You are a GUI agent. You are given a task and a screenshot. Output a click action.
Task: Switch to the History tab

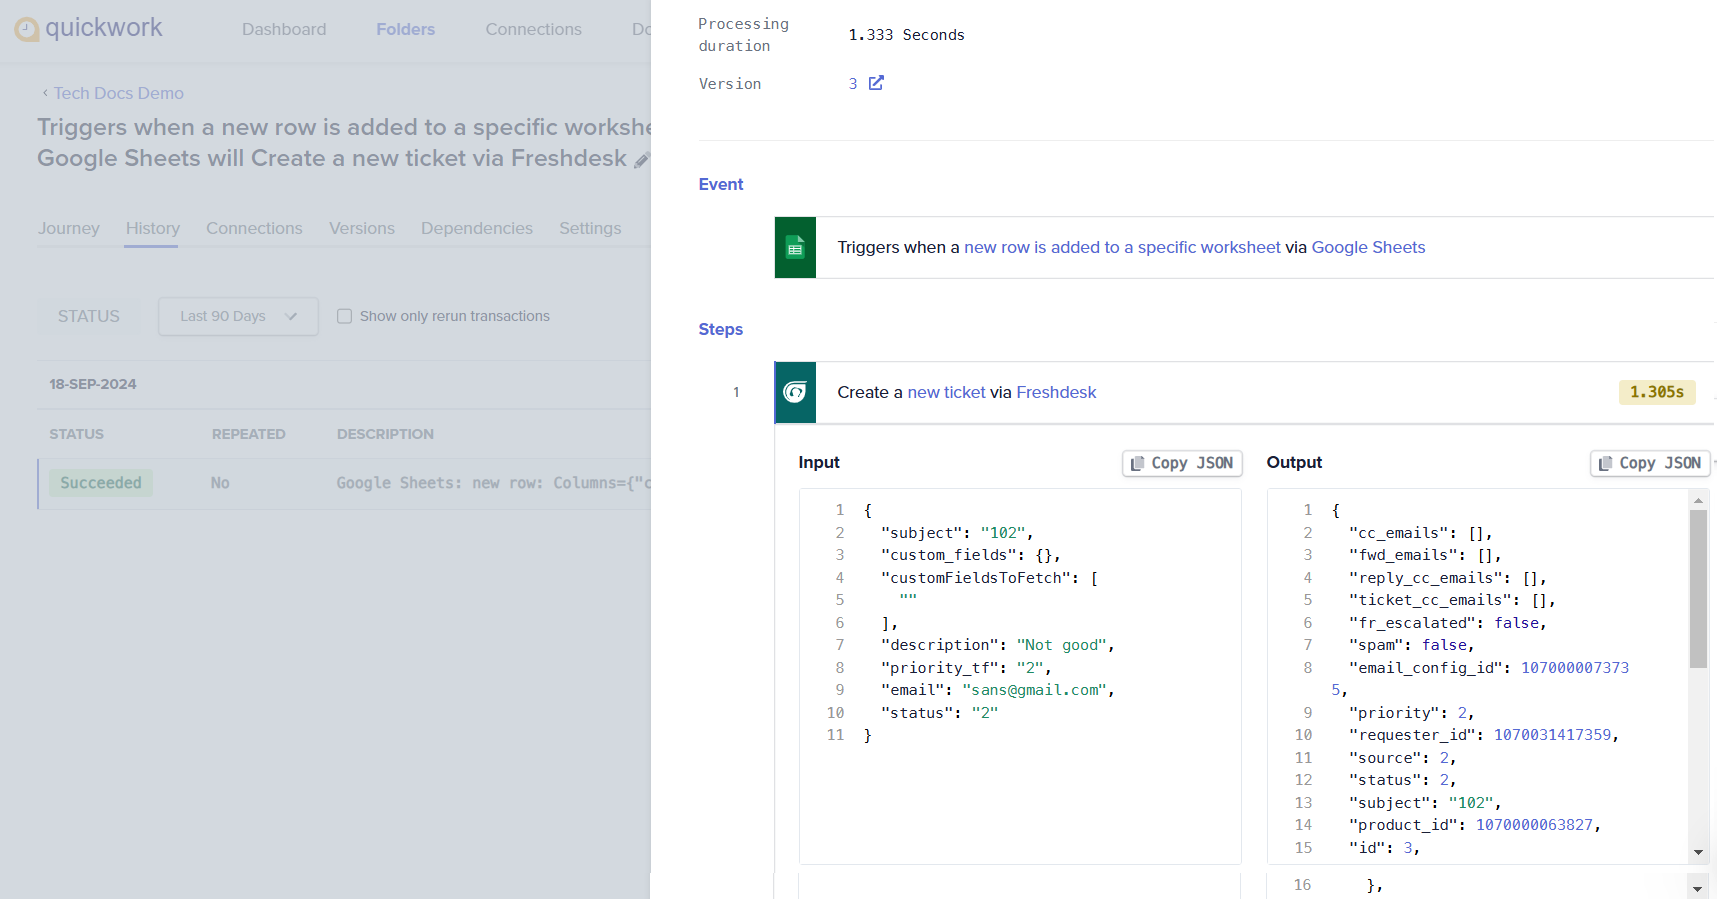click(x=152, y=228)
